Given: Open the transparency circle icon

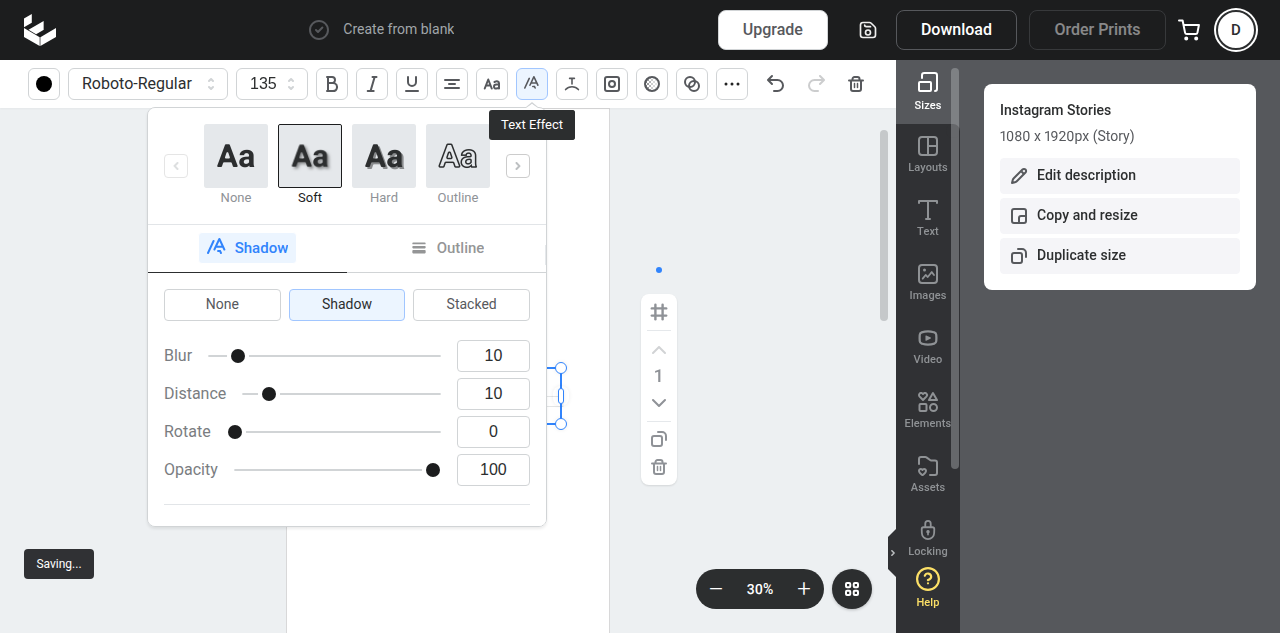Looking at the screenshot, I should (652, 84).
